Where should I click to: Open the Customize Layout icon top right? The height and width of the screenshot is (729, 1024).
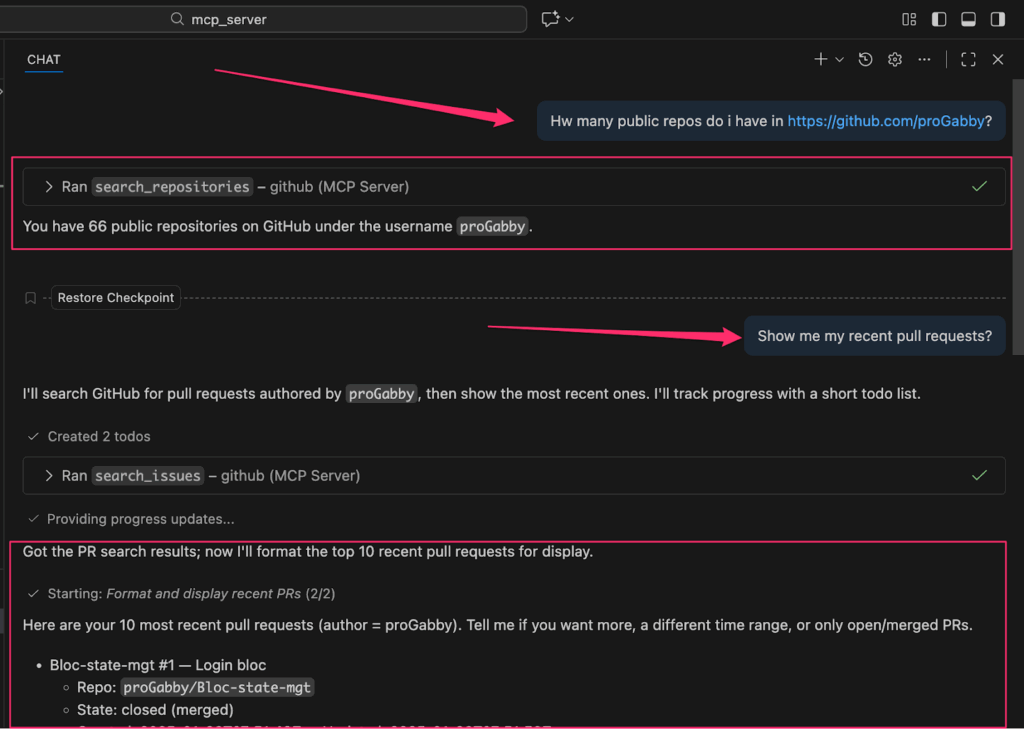(908, 19)
